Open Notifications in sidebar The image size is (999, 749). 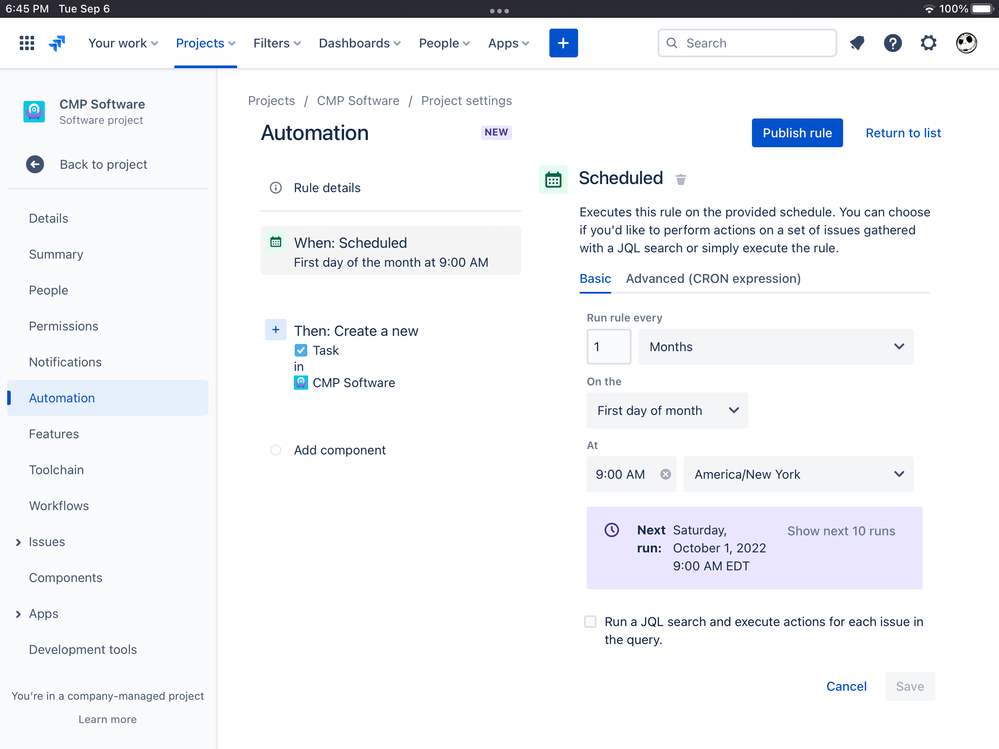point(65,362)
